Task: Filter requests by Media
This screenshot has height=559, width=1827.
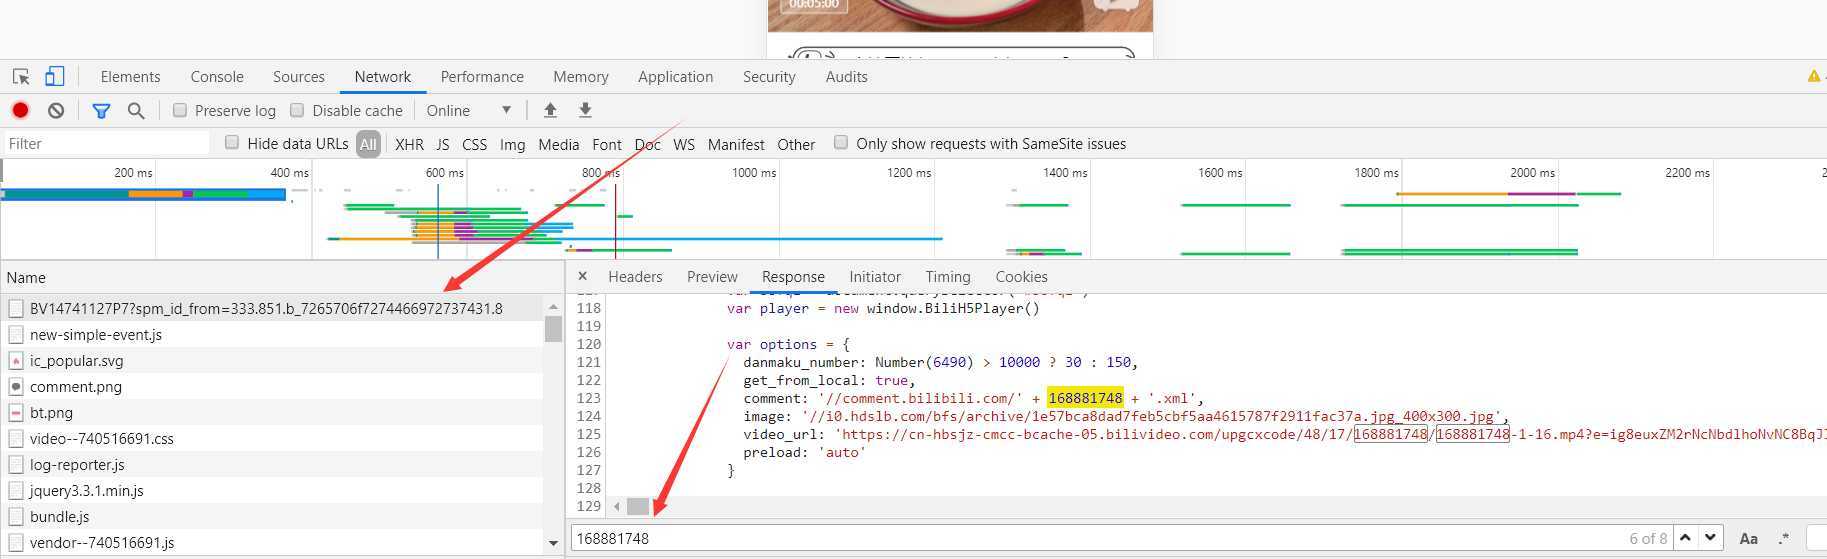Action: (x=558, y=144)
